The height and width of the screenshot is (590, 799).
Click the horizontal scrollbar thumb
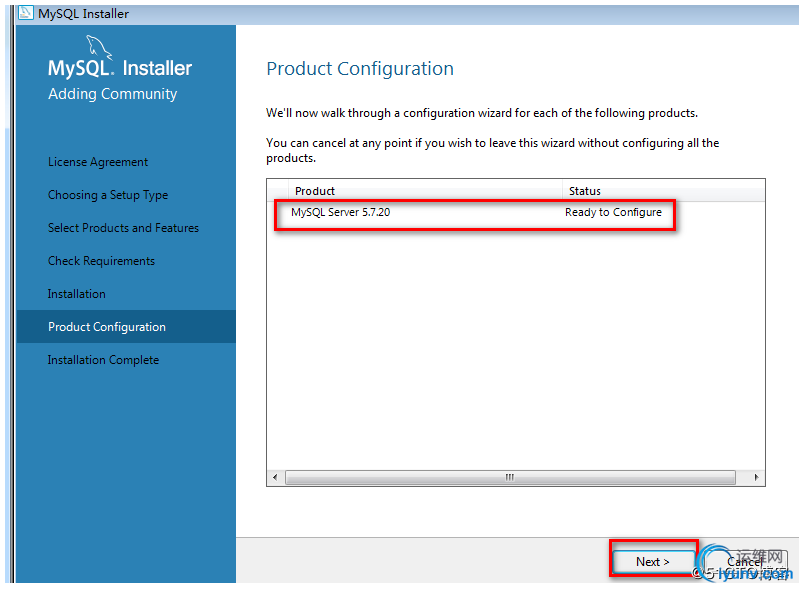click(510, 477)
